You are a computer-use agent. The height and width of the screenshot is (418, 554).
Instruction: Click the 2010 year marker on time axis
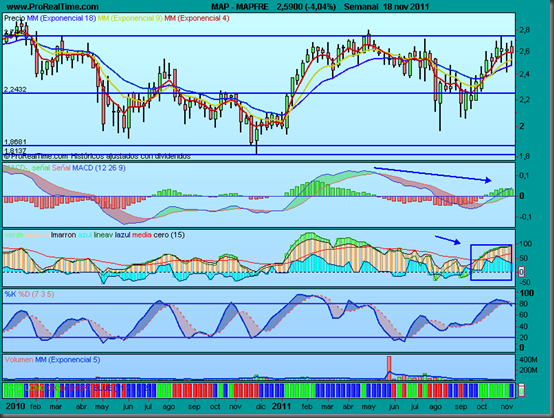coord(15,407)
